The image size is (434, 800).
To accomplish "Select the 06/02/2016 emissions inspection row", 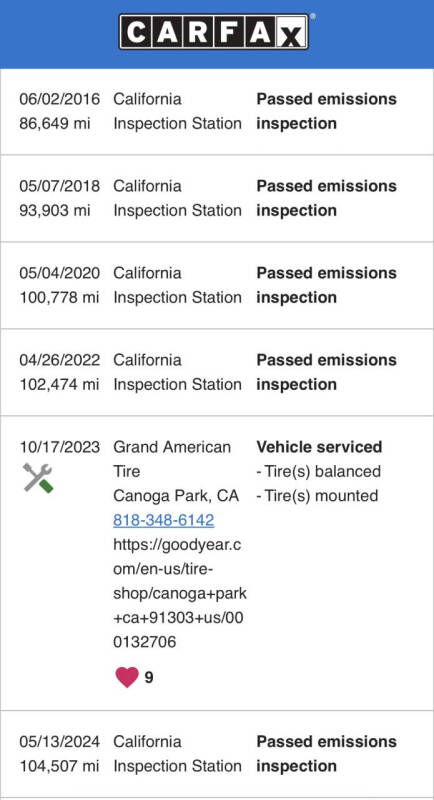I will tap(217, 111).
